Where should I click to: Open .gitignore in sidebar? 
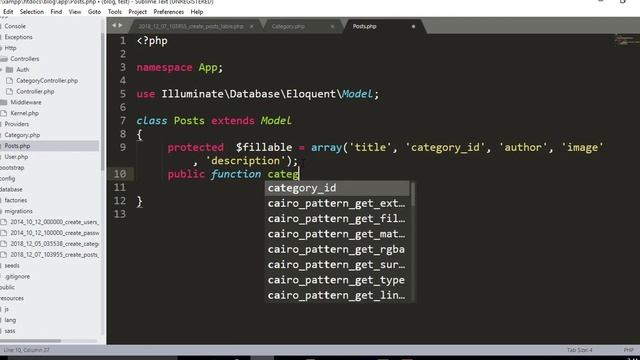pyautogui.click(x=17, y=276)
